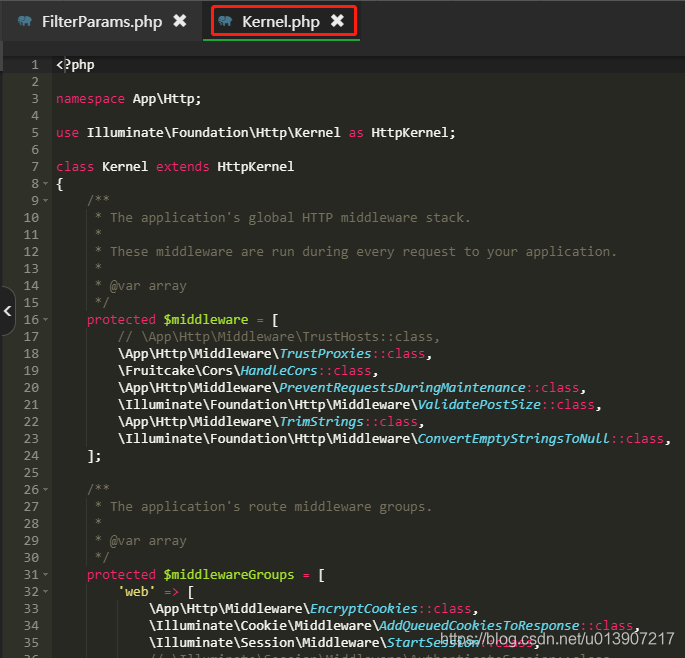
Task: Click 'ValidatePostSize' on line 21
Action: point(479,405)
